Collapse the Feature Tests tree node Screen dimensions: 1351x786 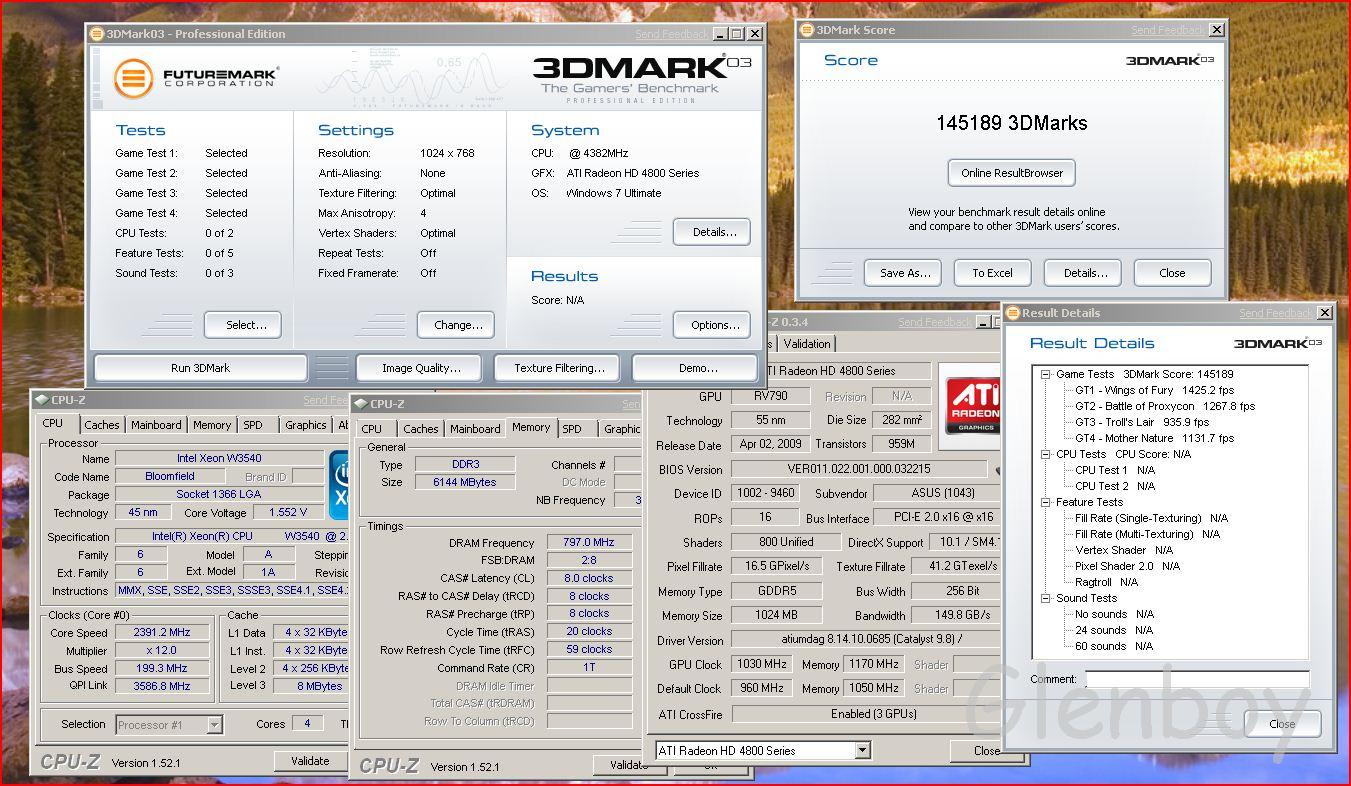1046,502
